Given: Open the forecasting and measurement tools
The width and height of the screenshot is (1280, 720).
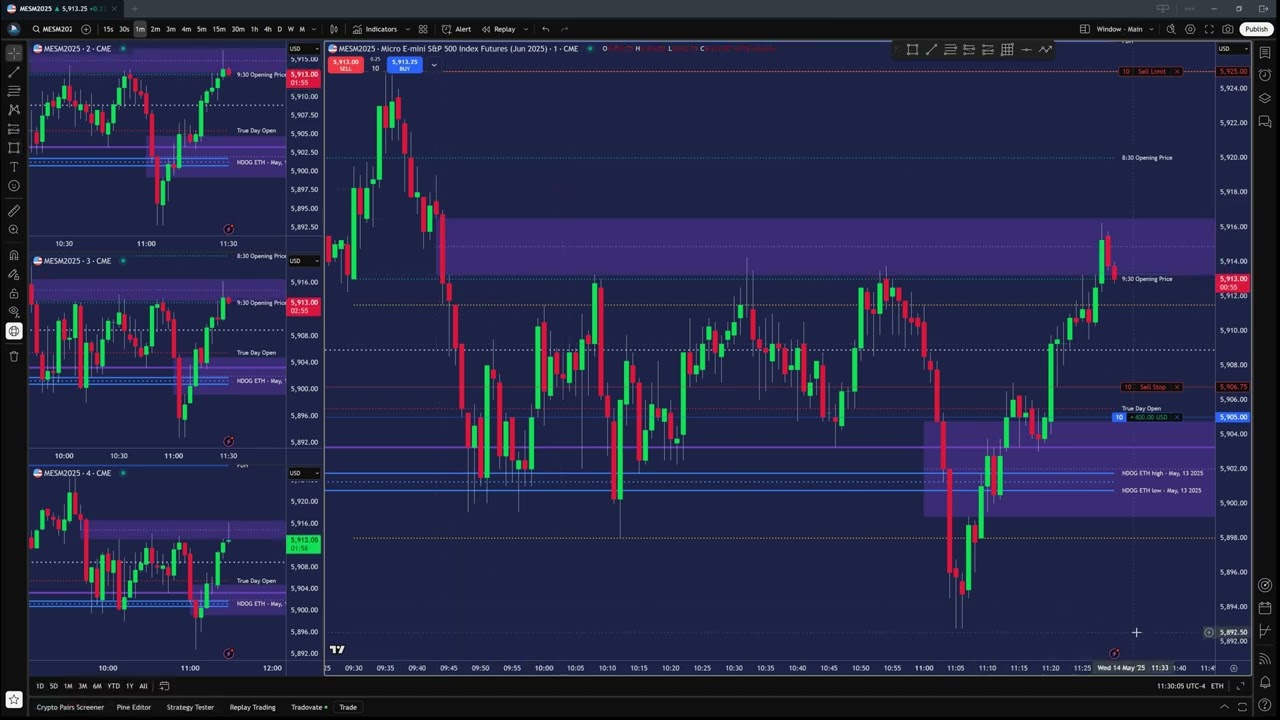Looking at the screenshot, I should 14,129.
